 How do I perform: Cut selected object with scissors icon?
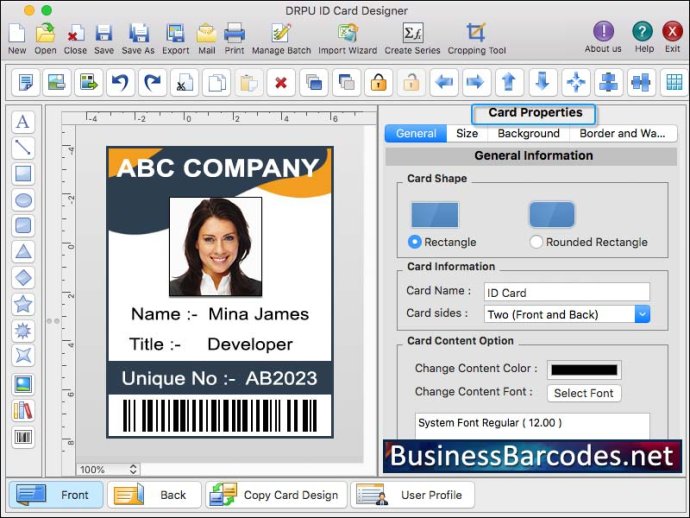pos(184,82)
